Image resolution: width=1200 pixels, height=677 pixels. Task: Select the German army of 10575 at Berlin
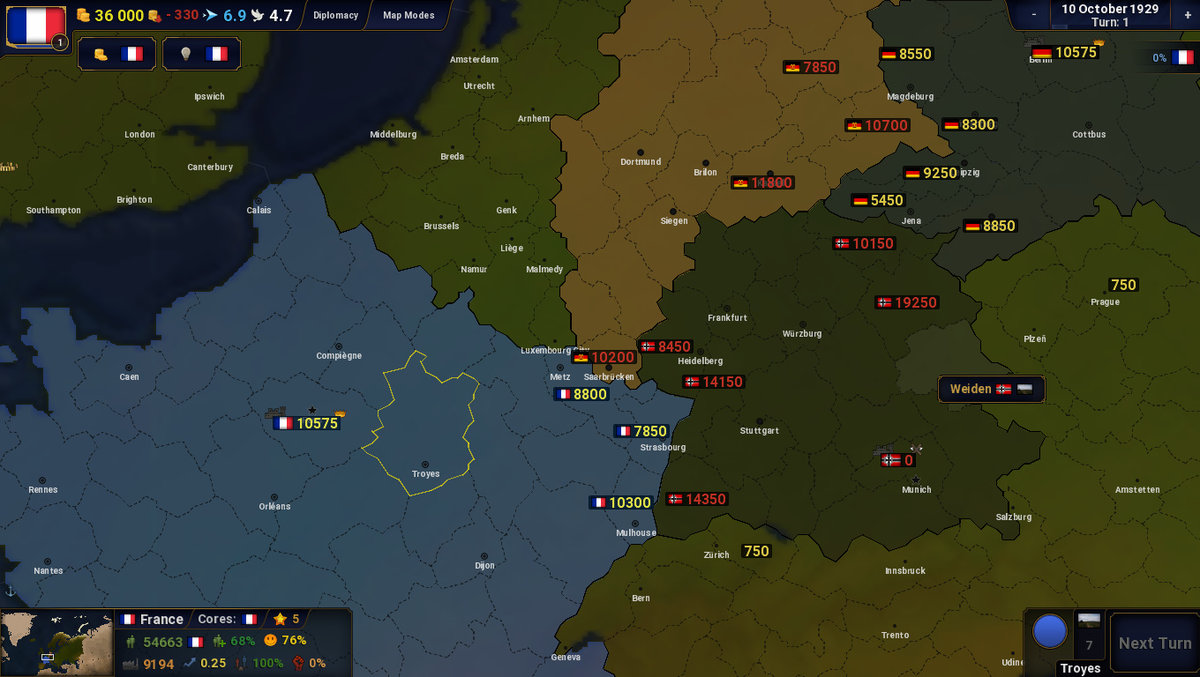coord(1065,52)
